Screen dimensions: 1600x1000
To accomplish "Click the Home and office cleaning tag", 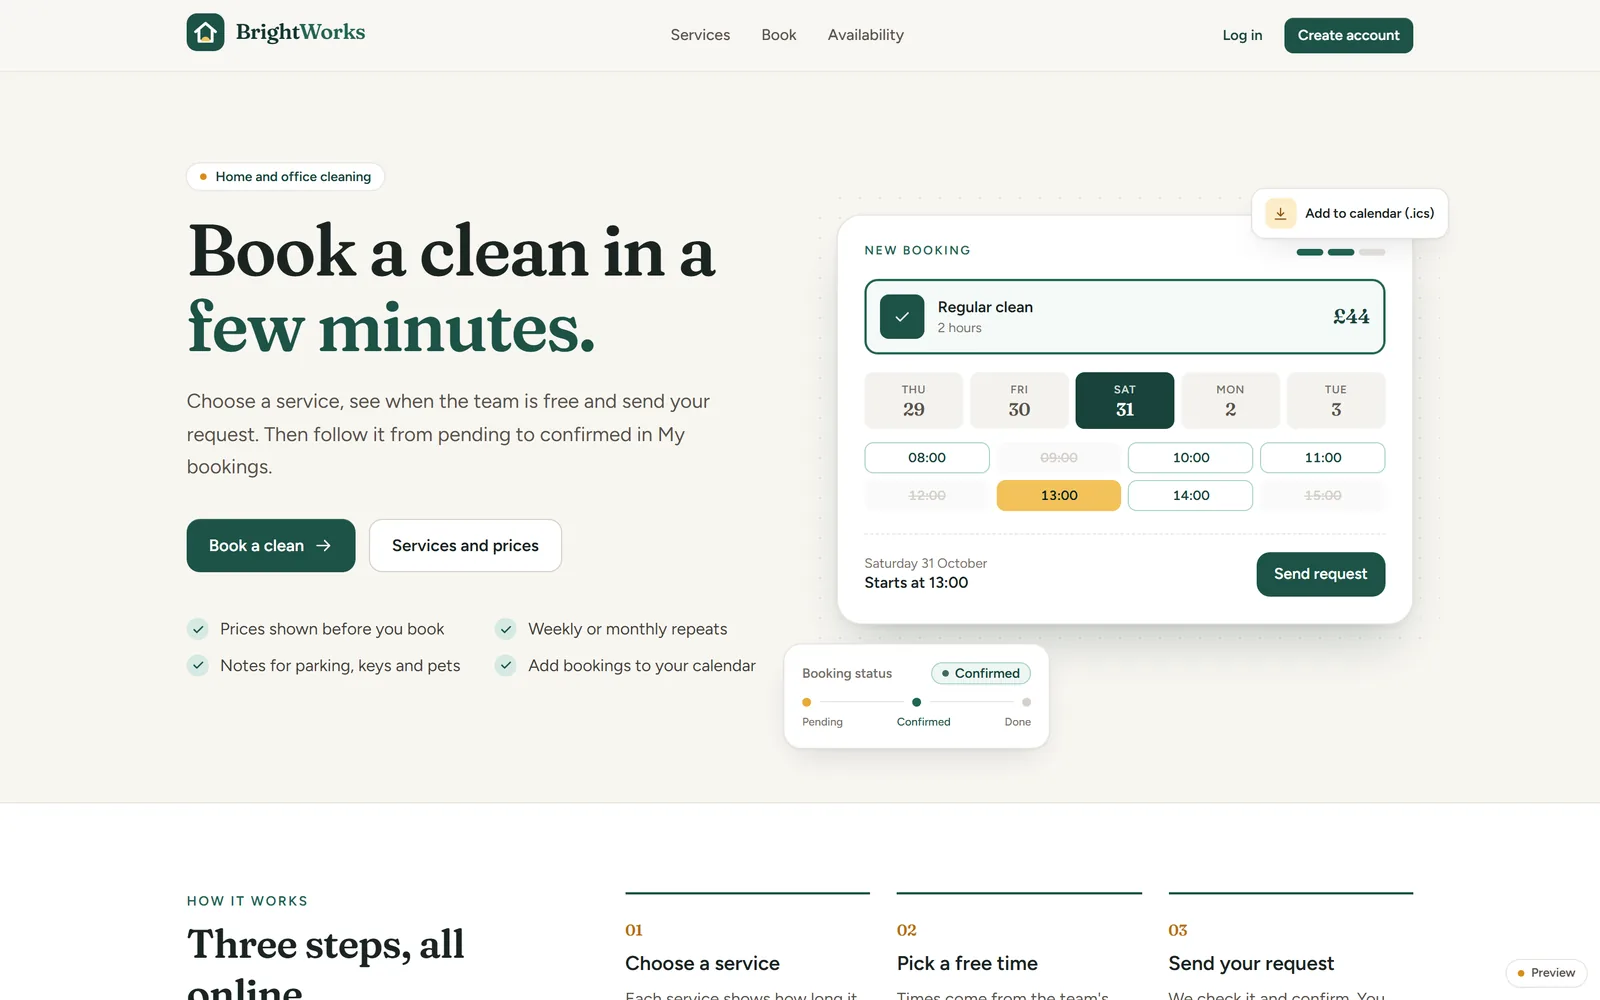I will [x=285, y=177].
